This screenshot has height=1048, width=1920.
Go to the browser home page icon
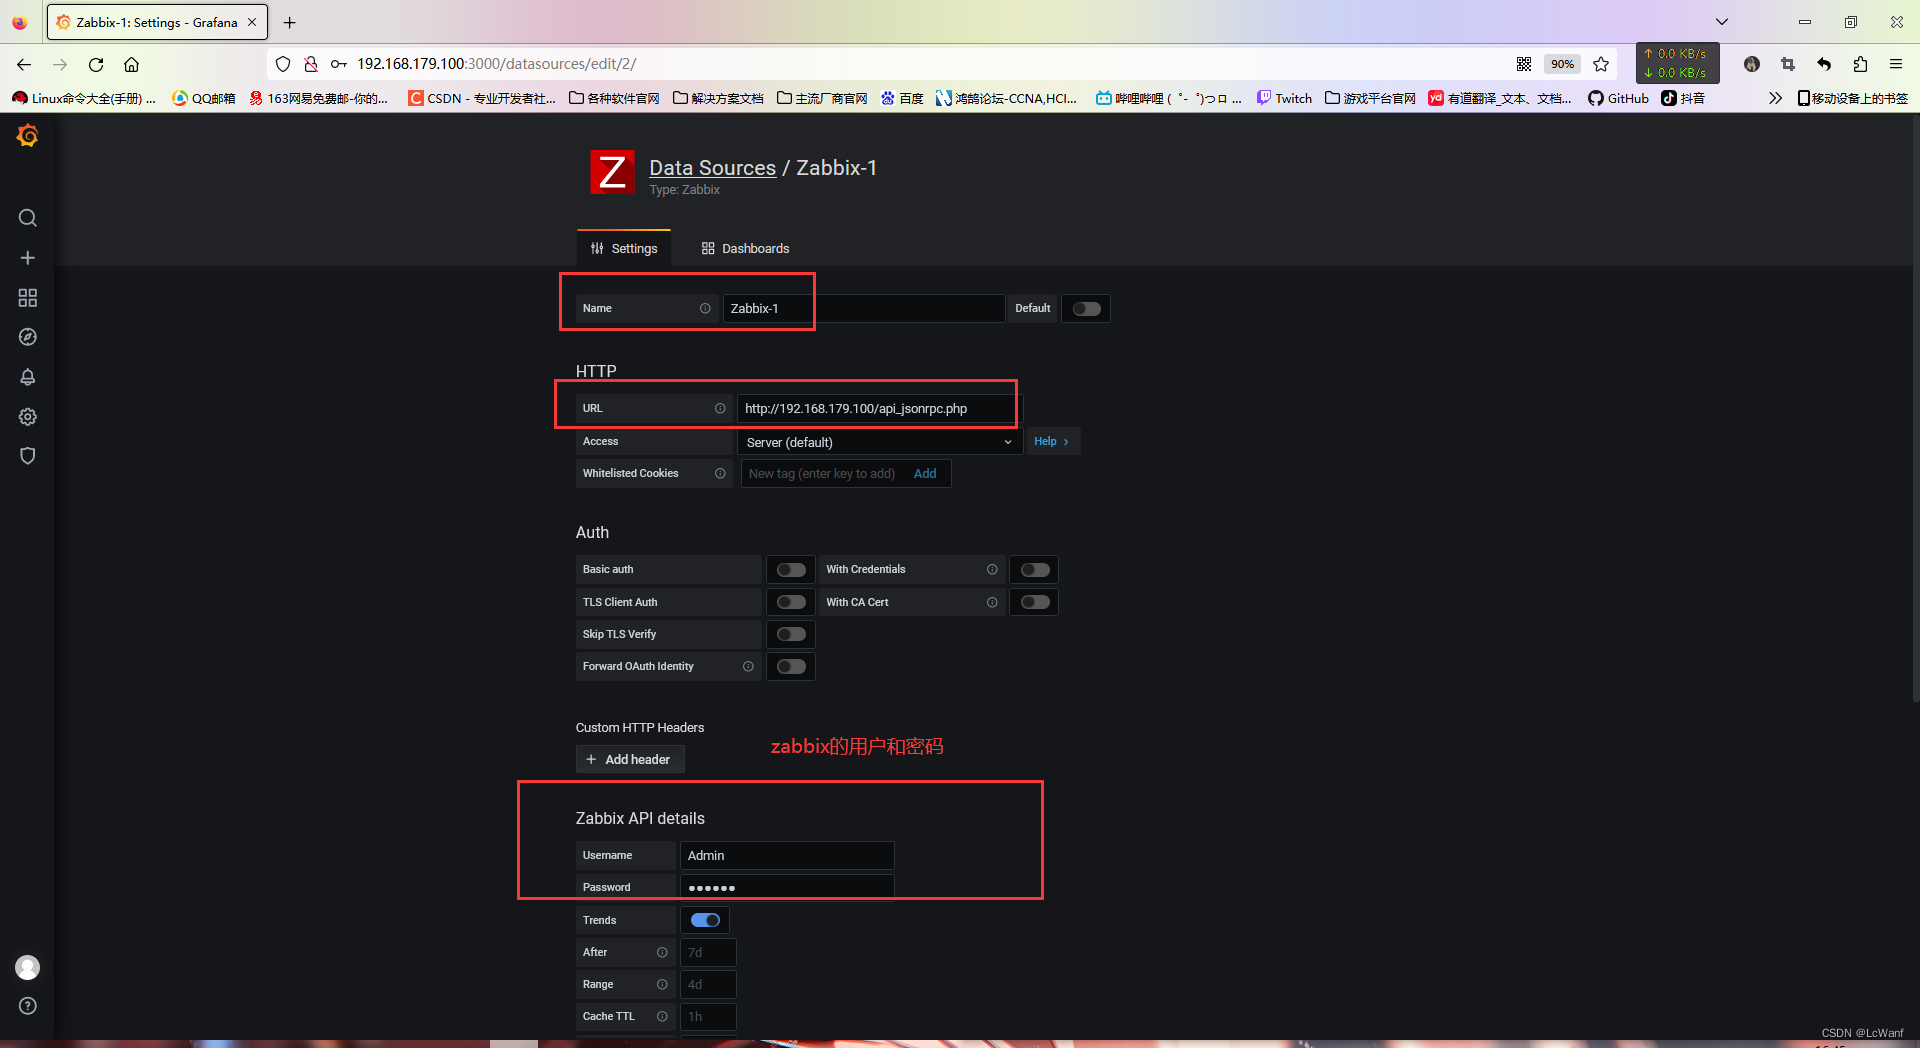click(x=131, y=64)
